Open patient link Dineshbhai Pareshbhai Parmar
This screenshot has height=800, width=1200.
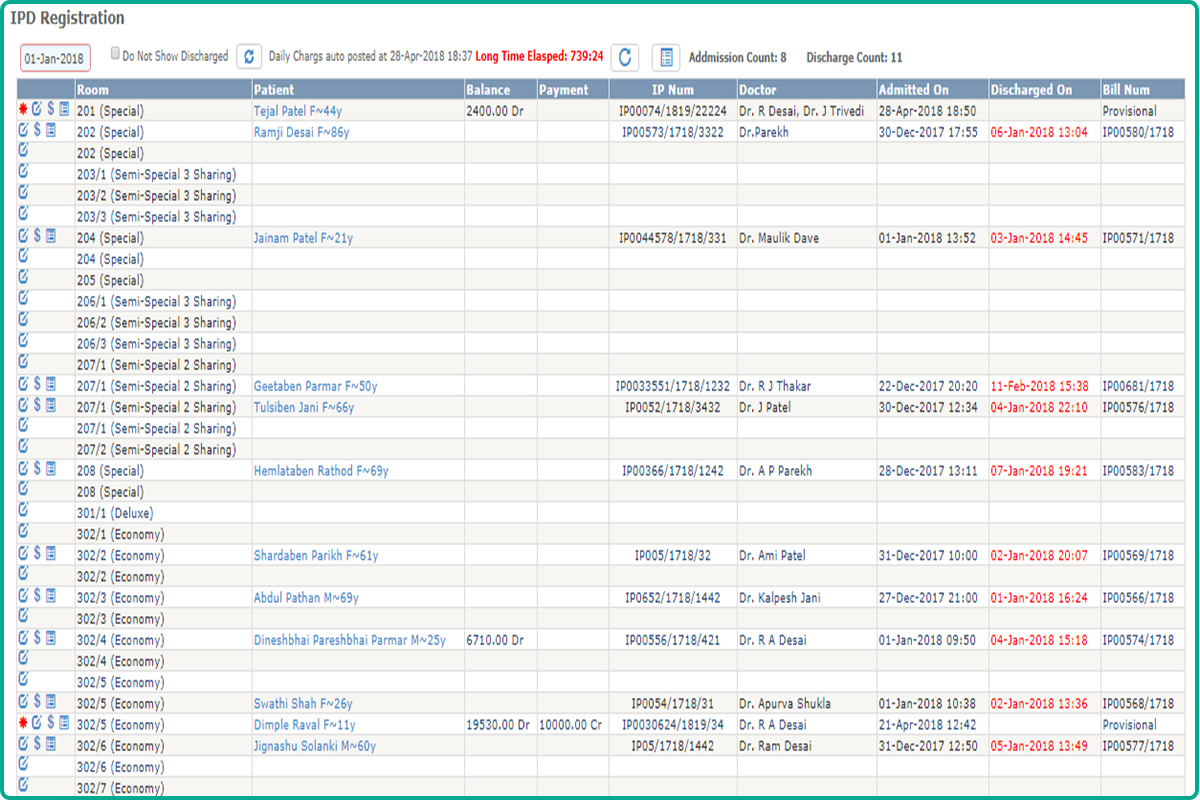pos(349,640)
